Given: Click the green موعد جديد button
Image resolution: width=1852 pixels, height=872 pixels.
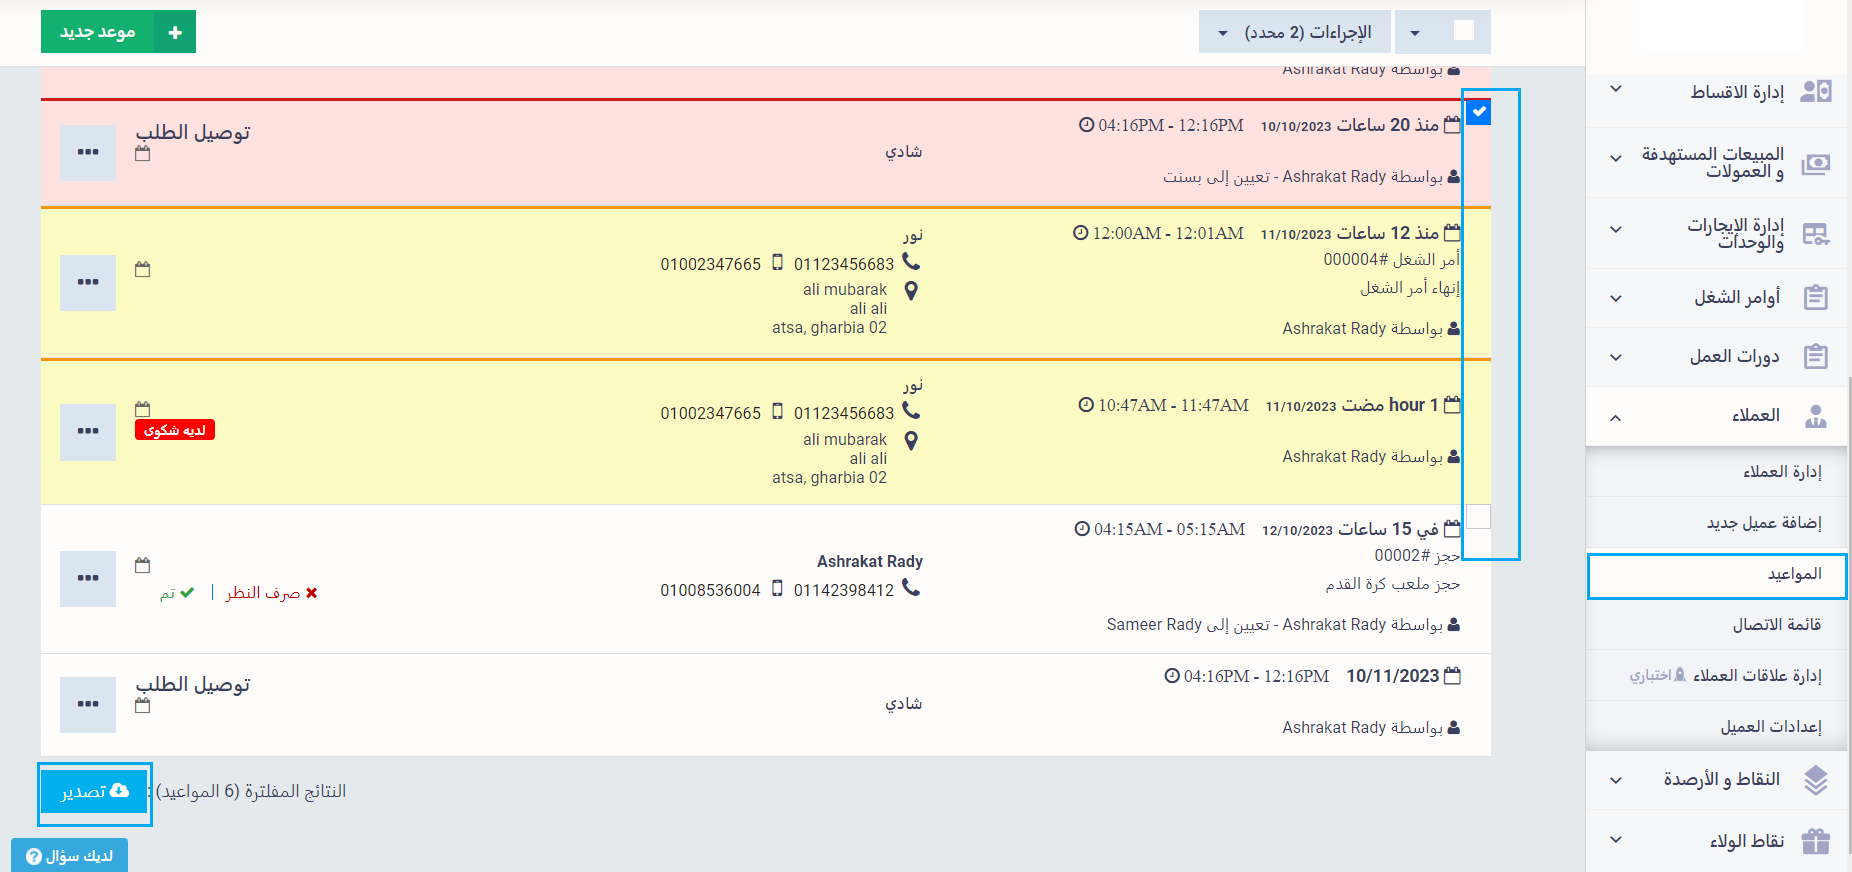Looking at the screenshot, I should (118, 32).
